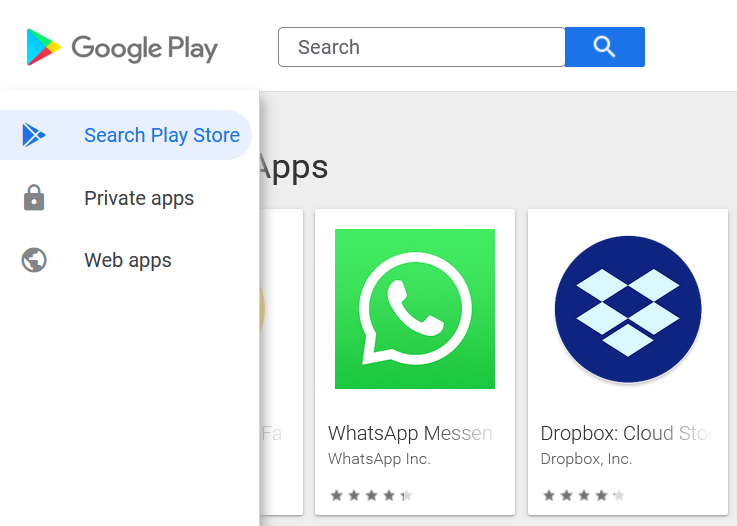Click the Google Play logo
Image resolution: width=737 pixels, height=526 pixels.
(x=122, y=47)
